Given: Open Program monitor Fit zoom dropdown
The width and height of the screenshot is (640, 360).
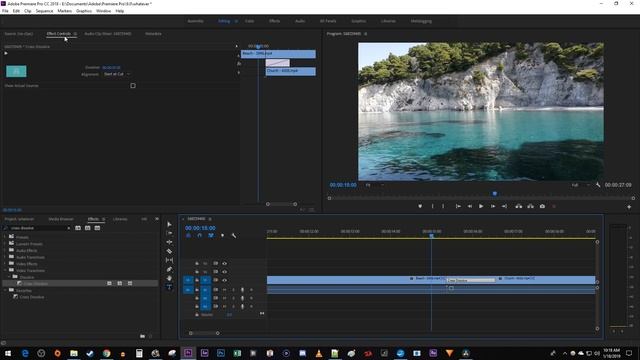Looking at the screenshot, I should click(x=375, y=185).
